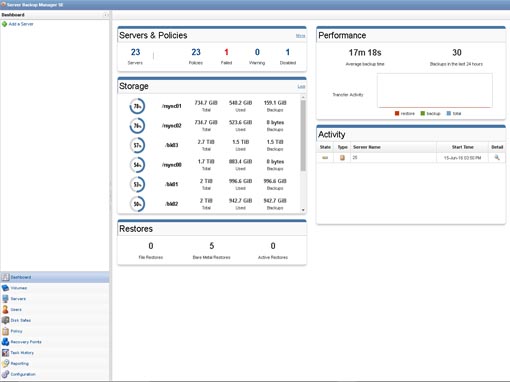This screenshot has width=510, height=382.
Task: Open the Reporting icon
Action: (5, 363)
